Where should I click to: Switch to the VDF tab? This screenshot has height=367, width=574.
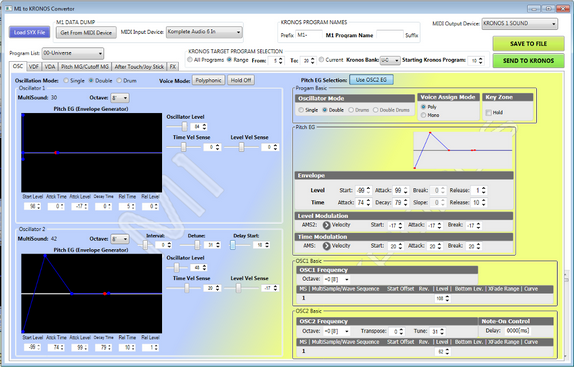click(34, 67)
